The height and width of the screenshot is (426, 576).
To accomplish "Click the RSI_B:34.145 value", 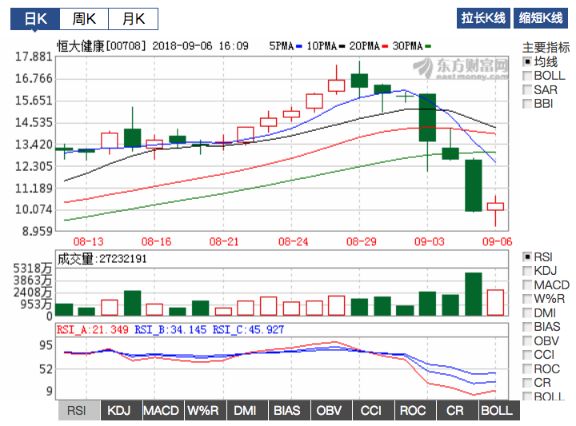I will click(x=170, y=329).
